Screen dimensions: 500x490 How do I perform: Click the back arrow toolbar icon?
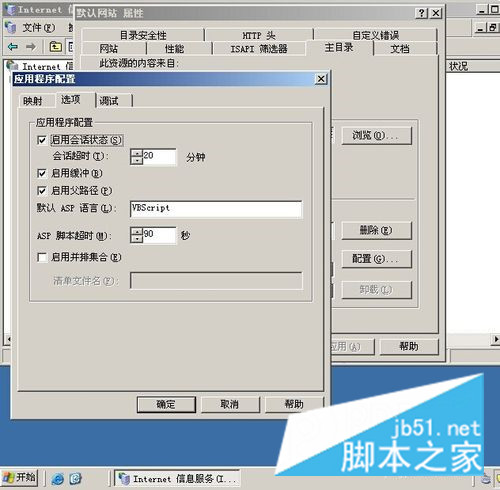click(x=13, y=46)
